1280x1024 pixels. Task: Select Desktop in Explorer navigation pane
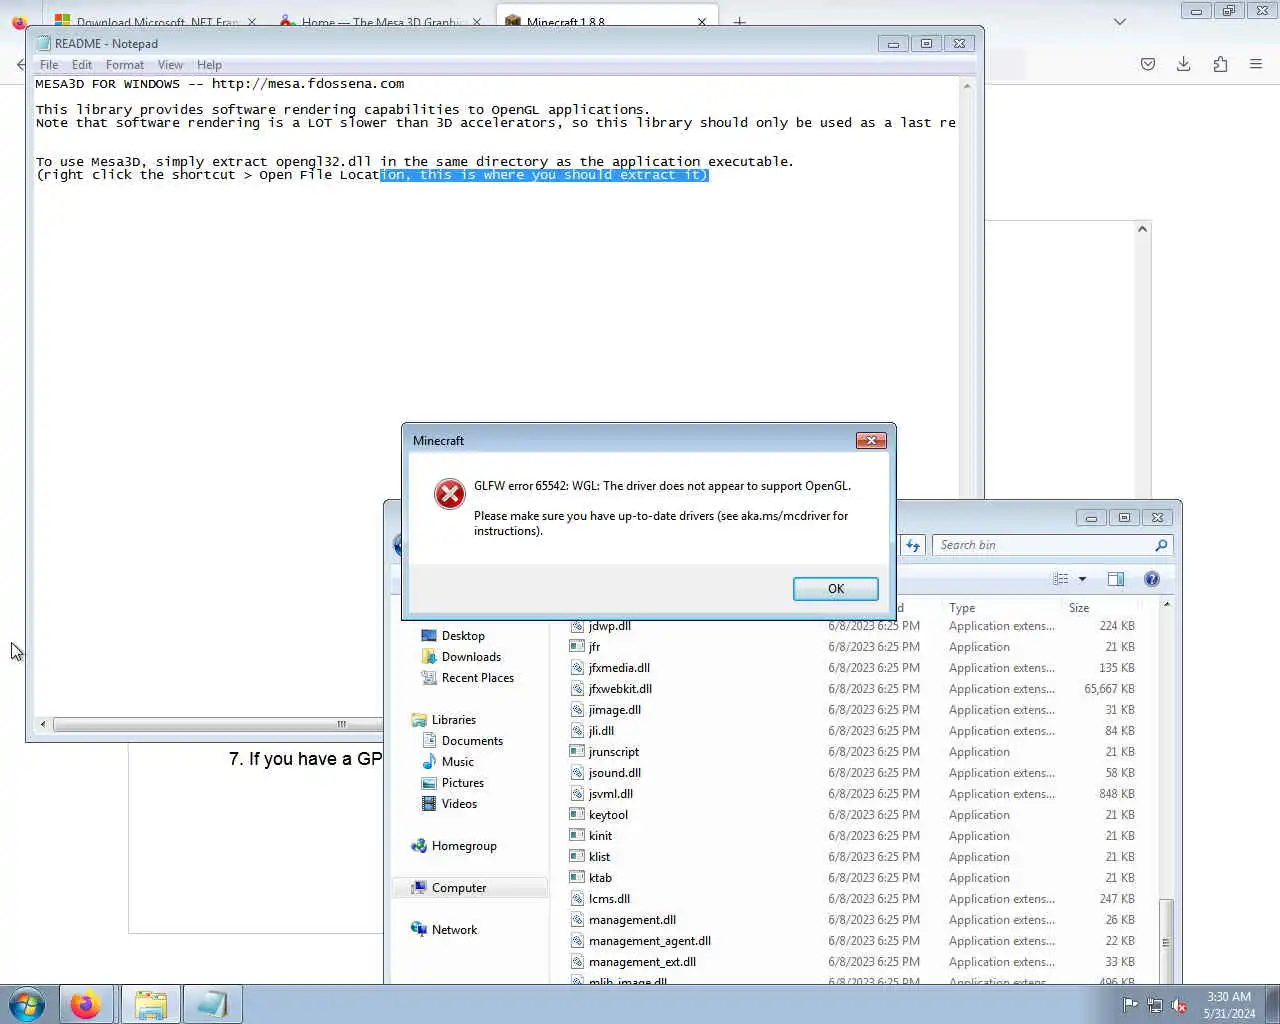463,636
